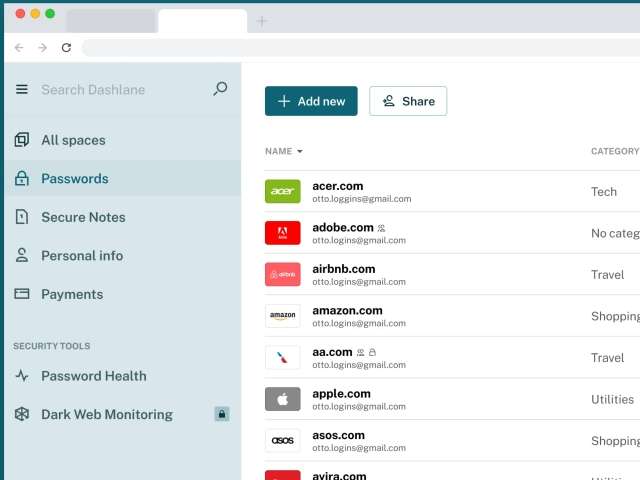
Task: Select Passwords in the sidebar
Action: pos(122,178)
